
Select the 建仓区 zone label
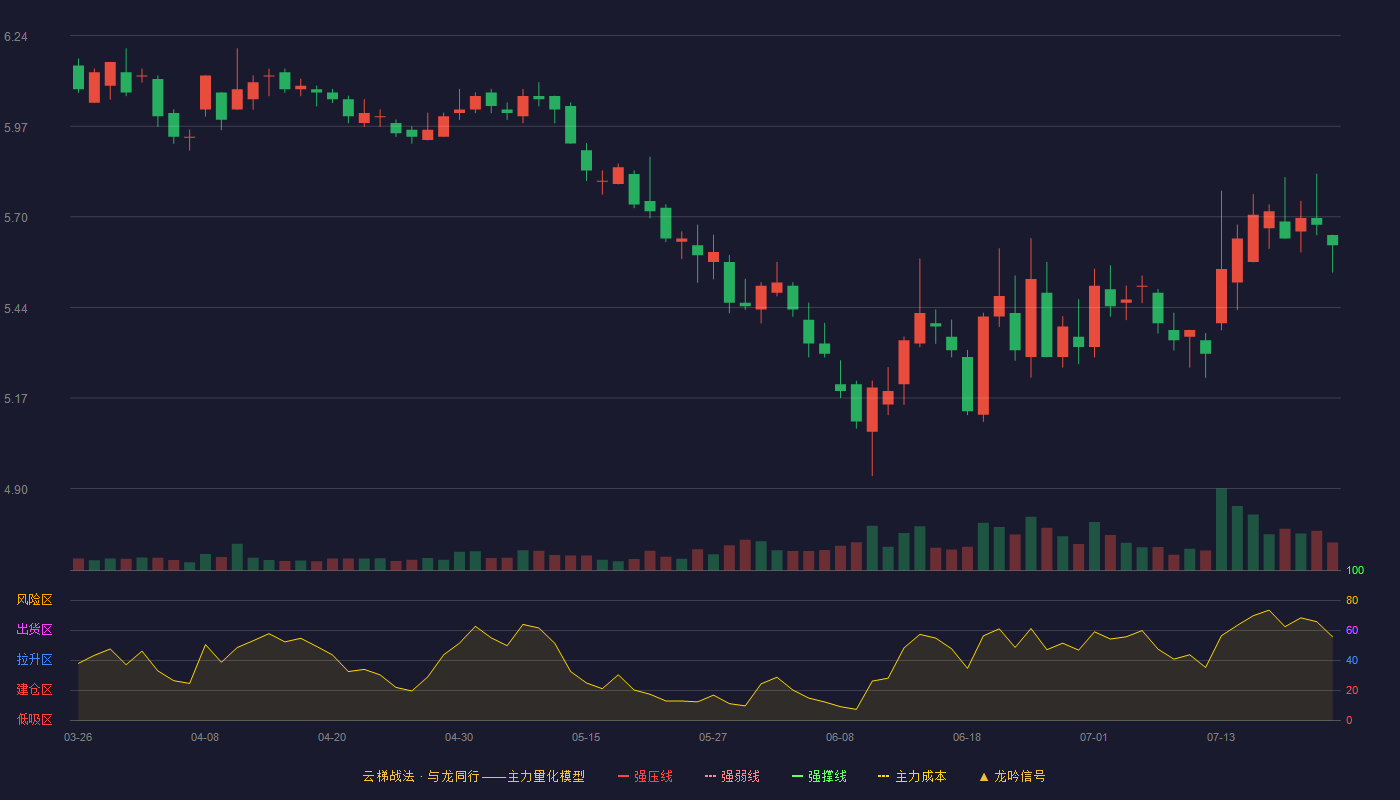(34, 690)
